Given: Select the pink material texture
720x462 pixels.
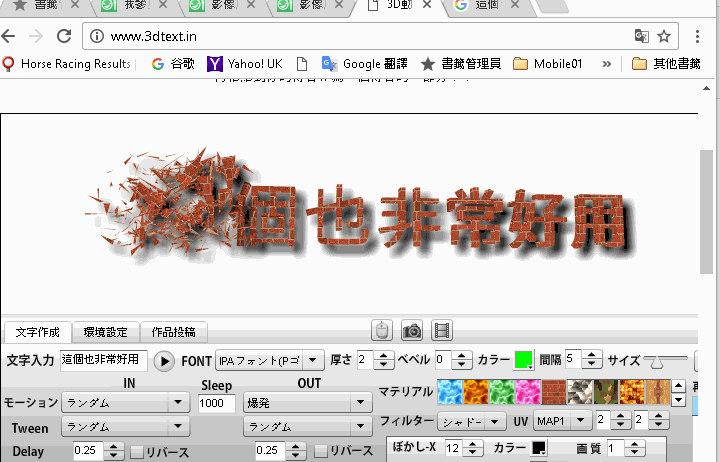Looking at the screenshot, I should (528, 392).
